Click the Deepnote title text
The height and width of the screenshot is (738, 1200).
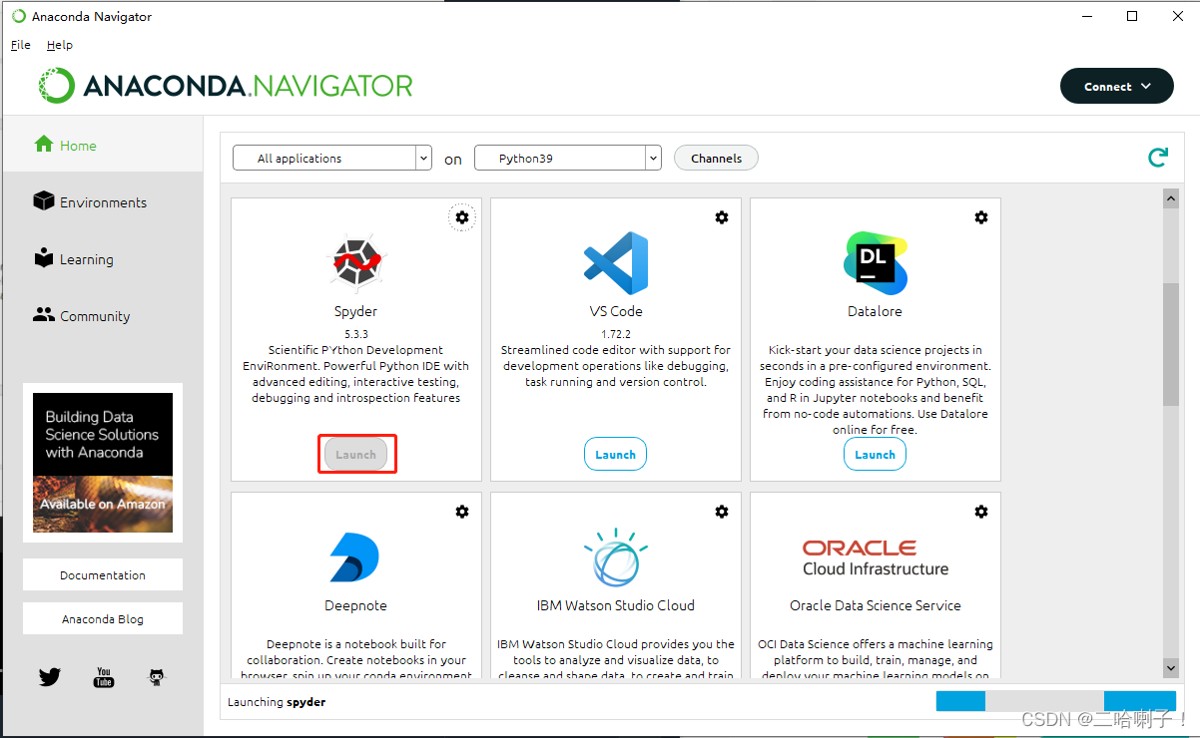pos(355,606)
